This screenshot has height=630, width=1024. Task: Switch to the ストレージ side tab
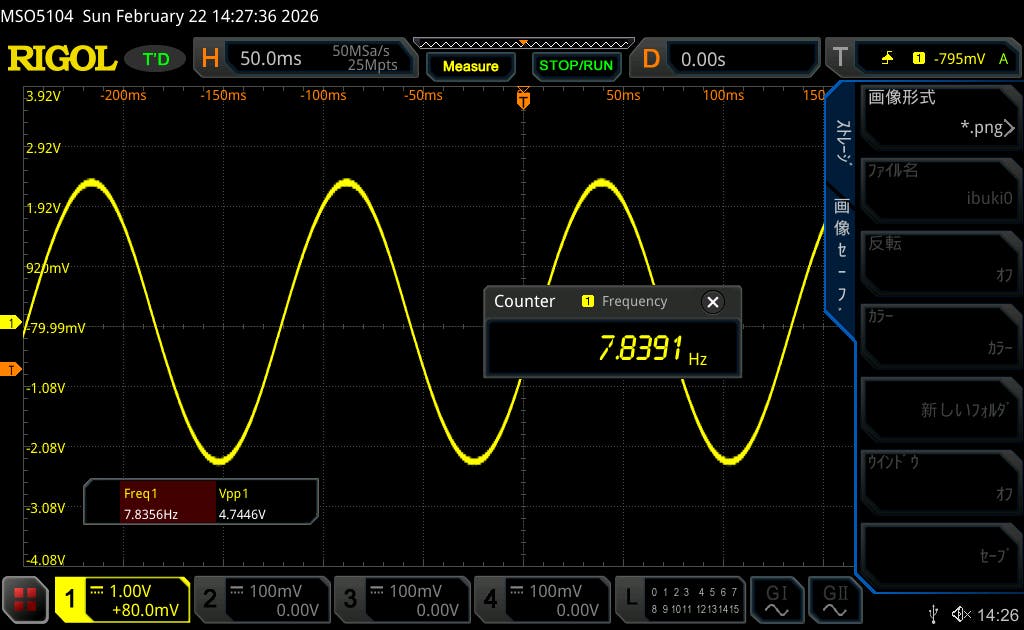coord(843,142)
